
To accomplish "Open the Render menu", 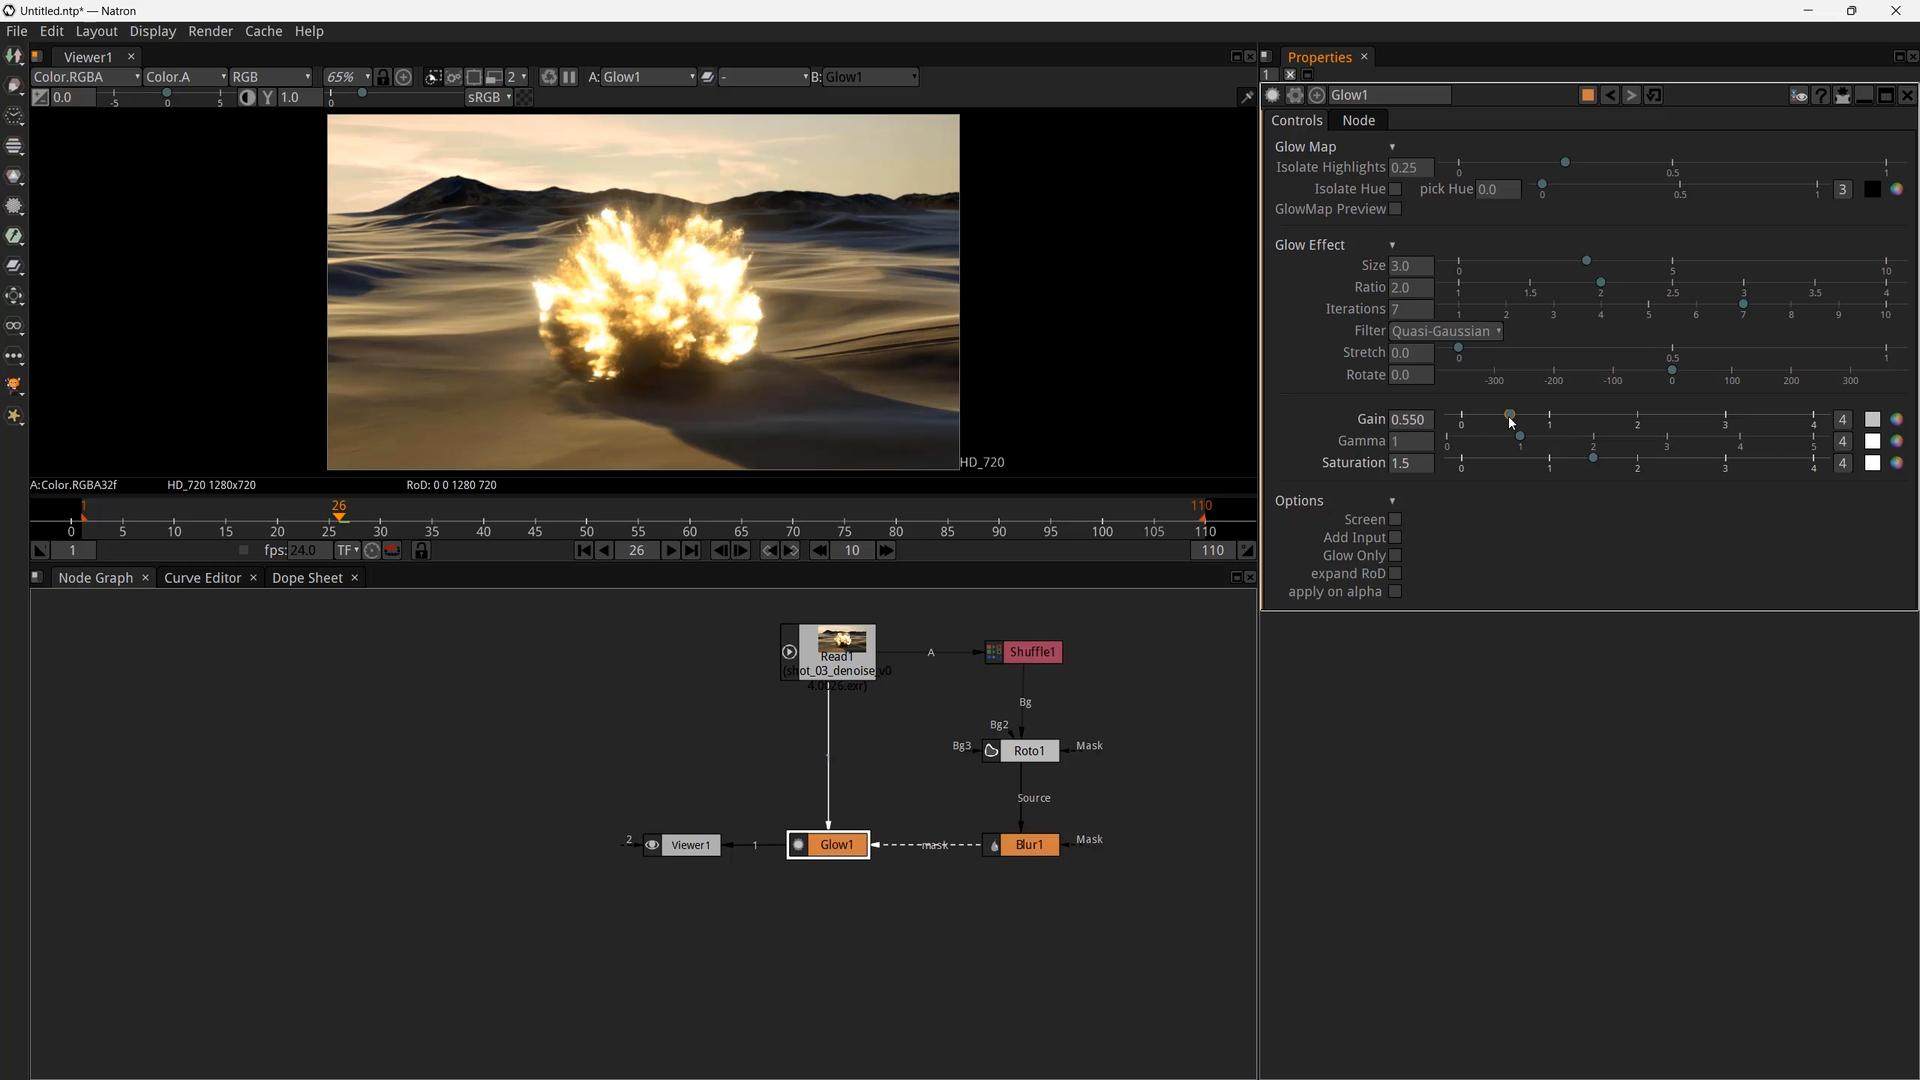I will coord(210,31).
